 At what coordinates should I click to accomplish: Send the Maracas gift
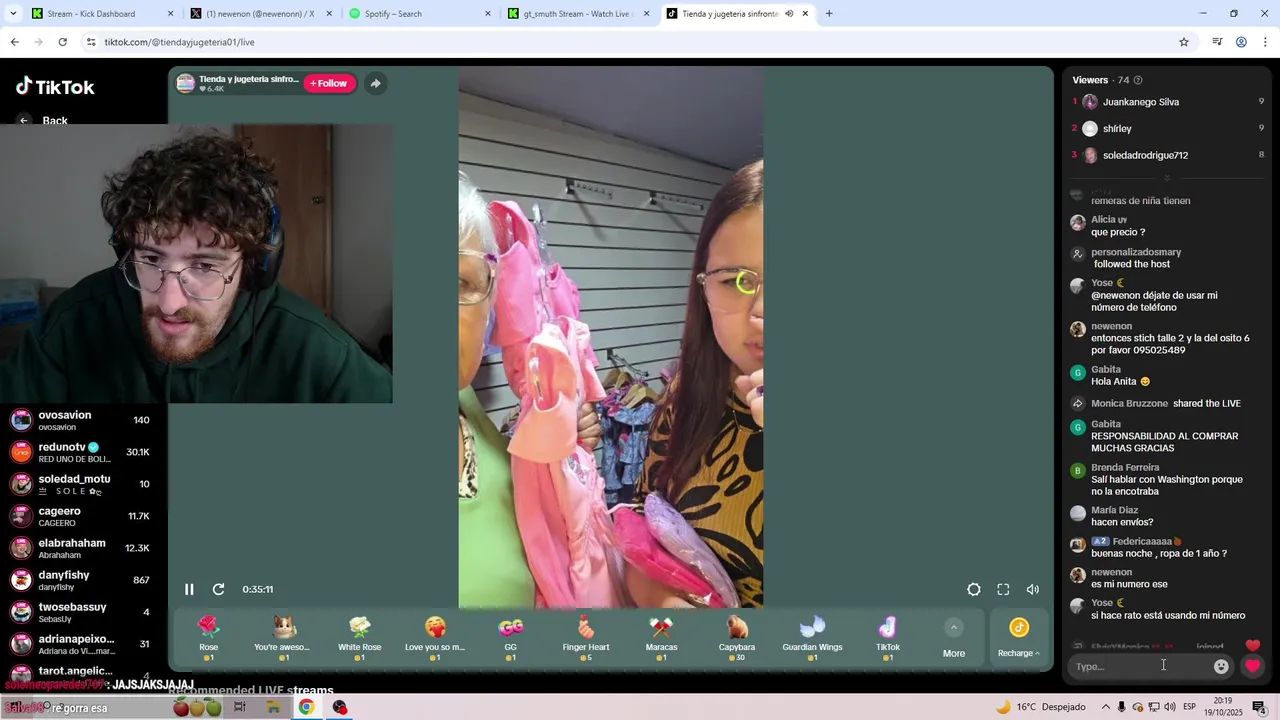tap(661, 637)
